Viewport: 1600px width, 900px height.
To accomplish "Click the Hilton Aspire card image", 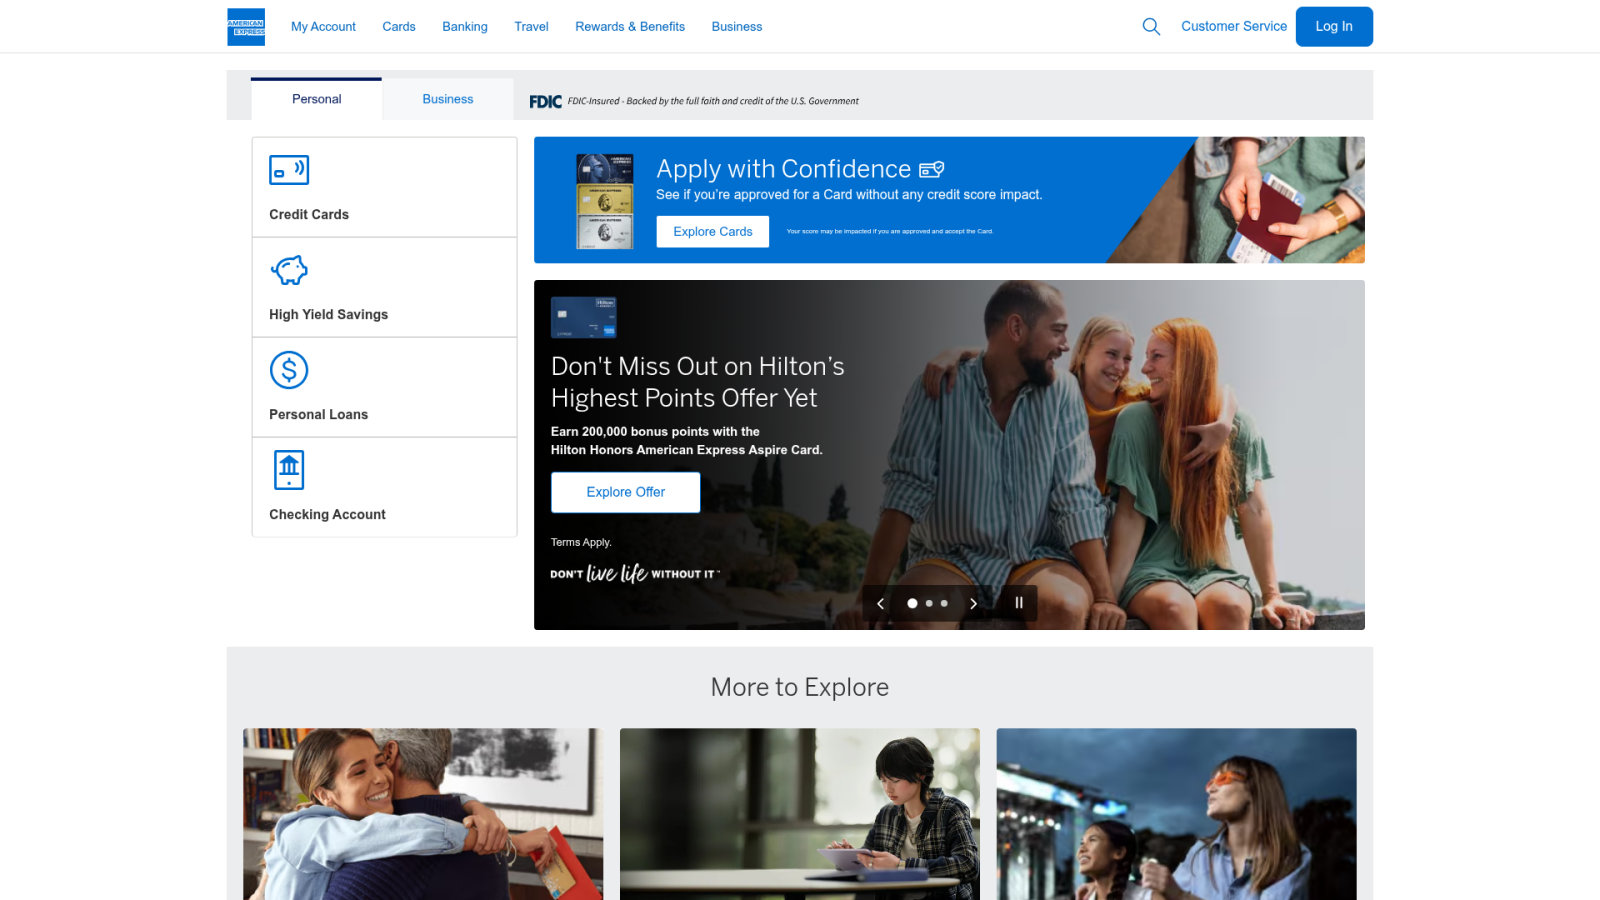I will pyautogui.click(x=584, y=318).
